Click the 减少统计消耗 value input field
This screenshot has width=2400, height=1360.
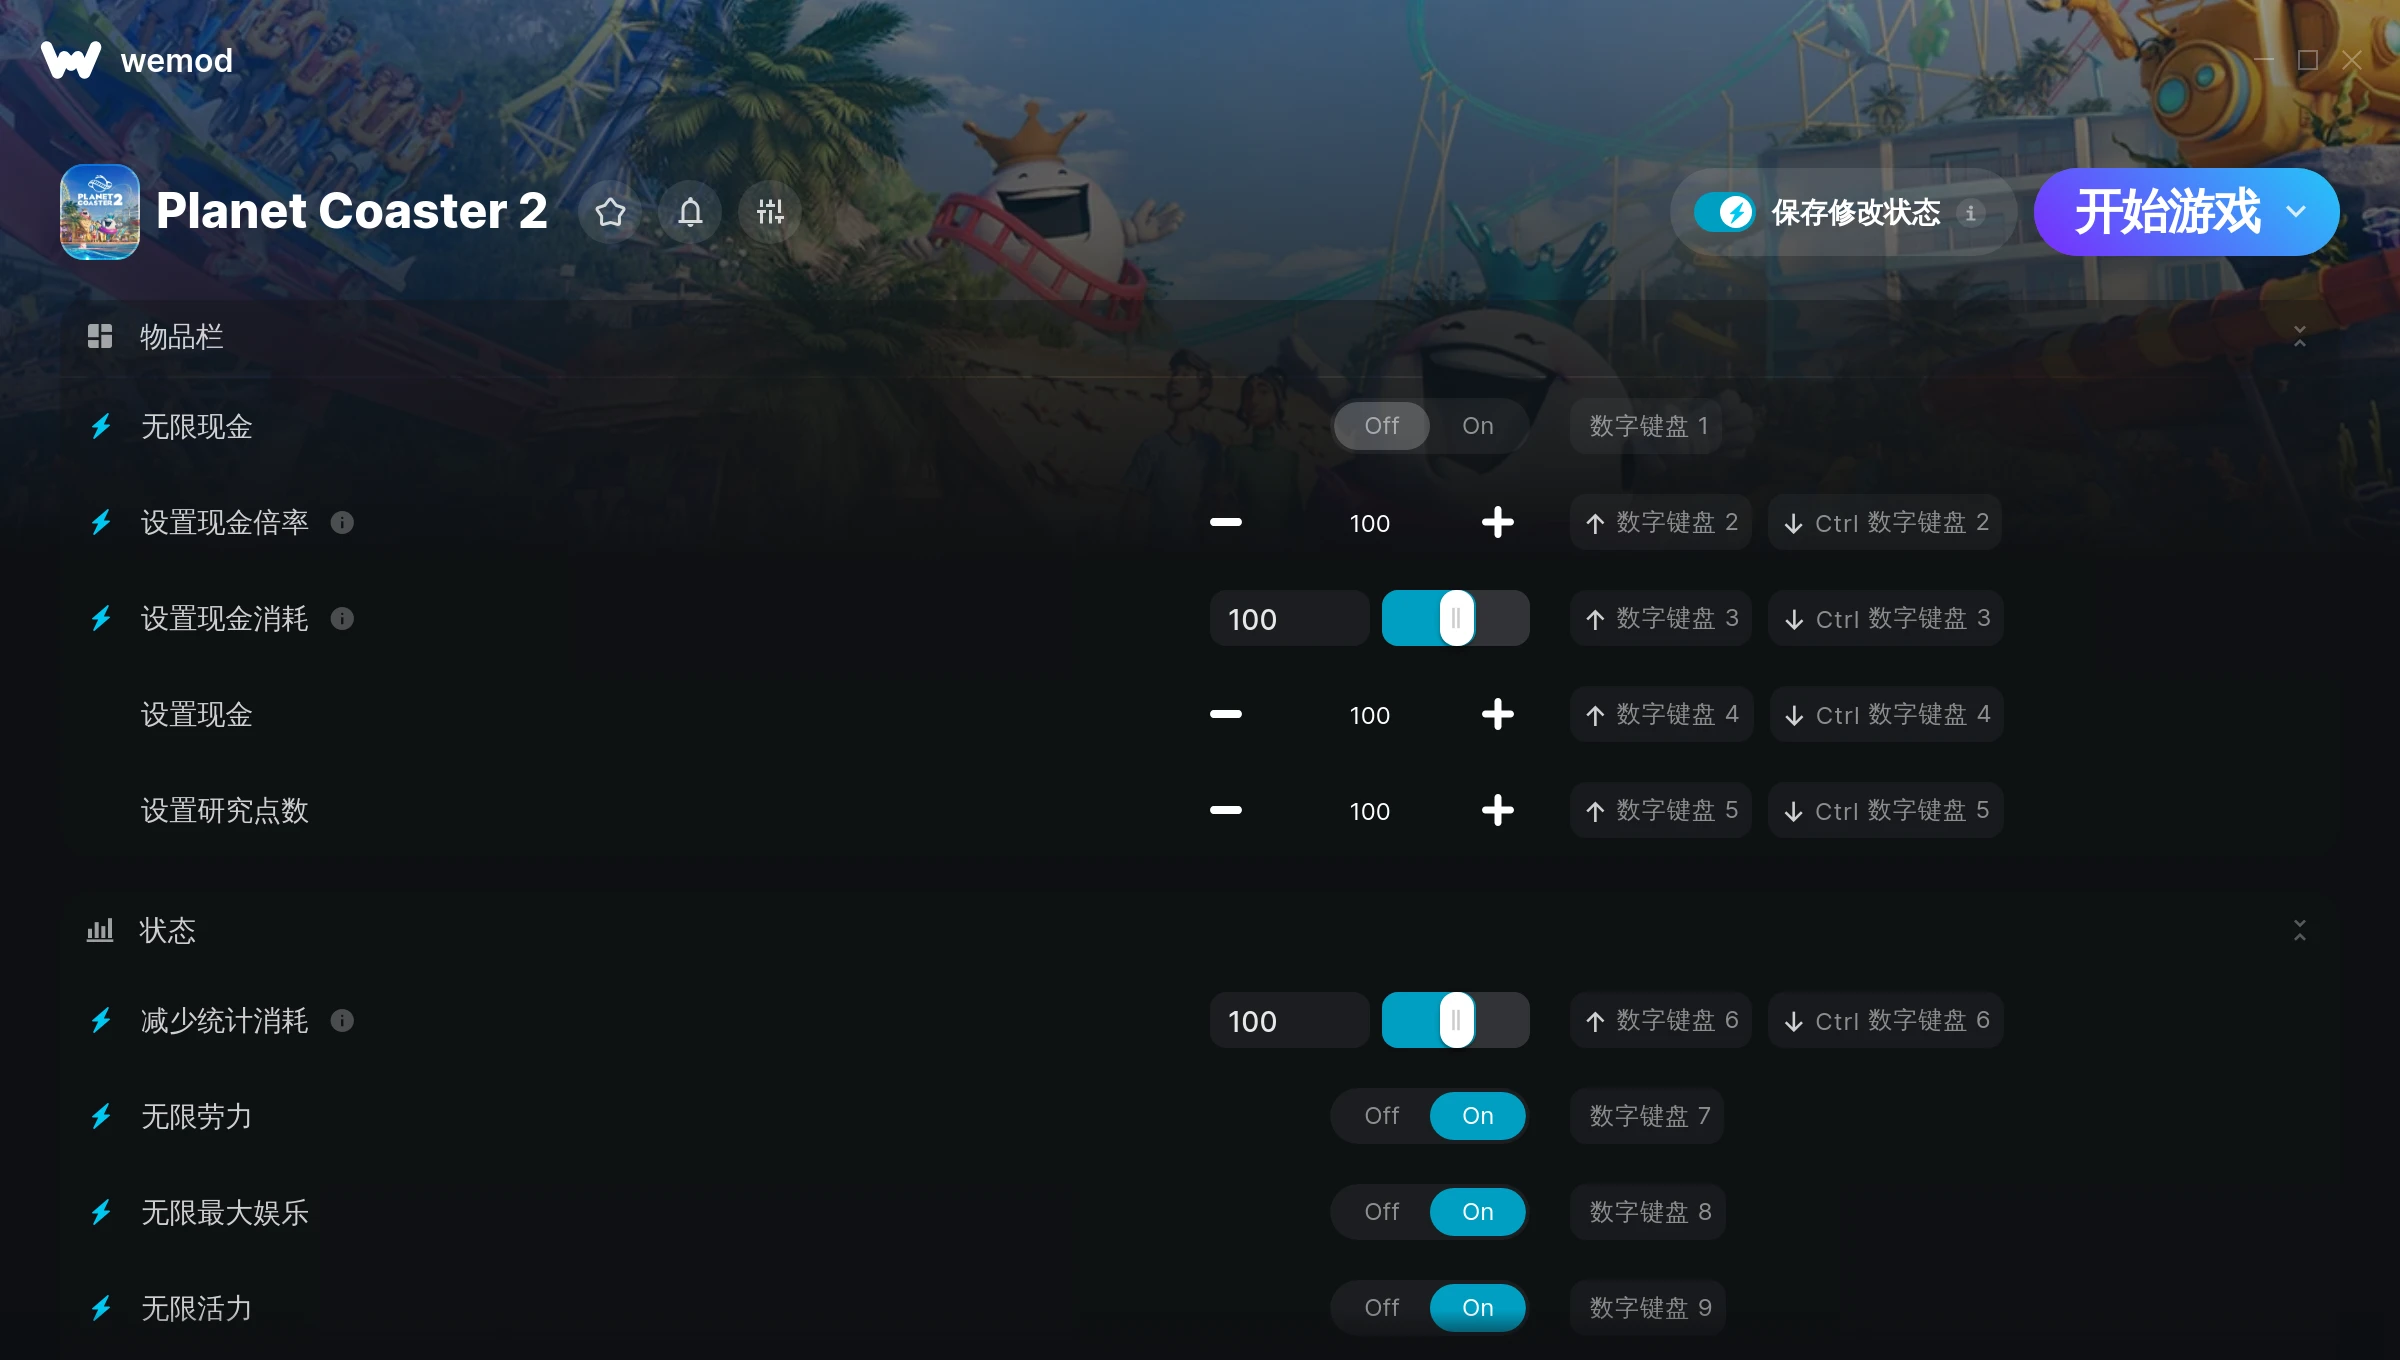(x=1289, y=1021)
